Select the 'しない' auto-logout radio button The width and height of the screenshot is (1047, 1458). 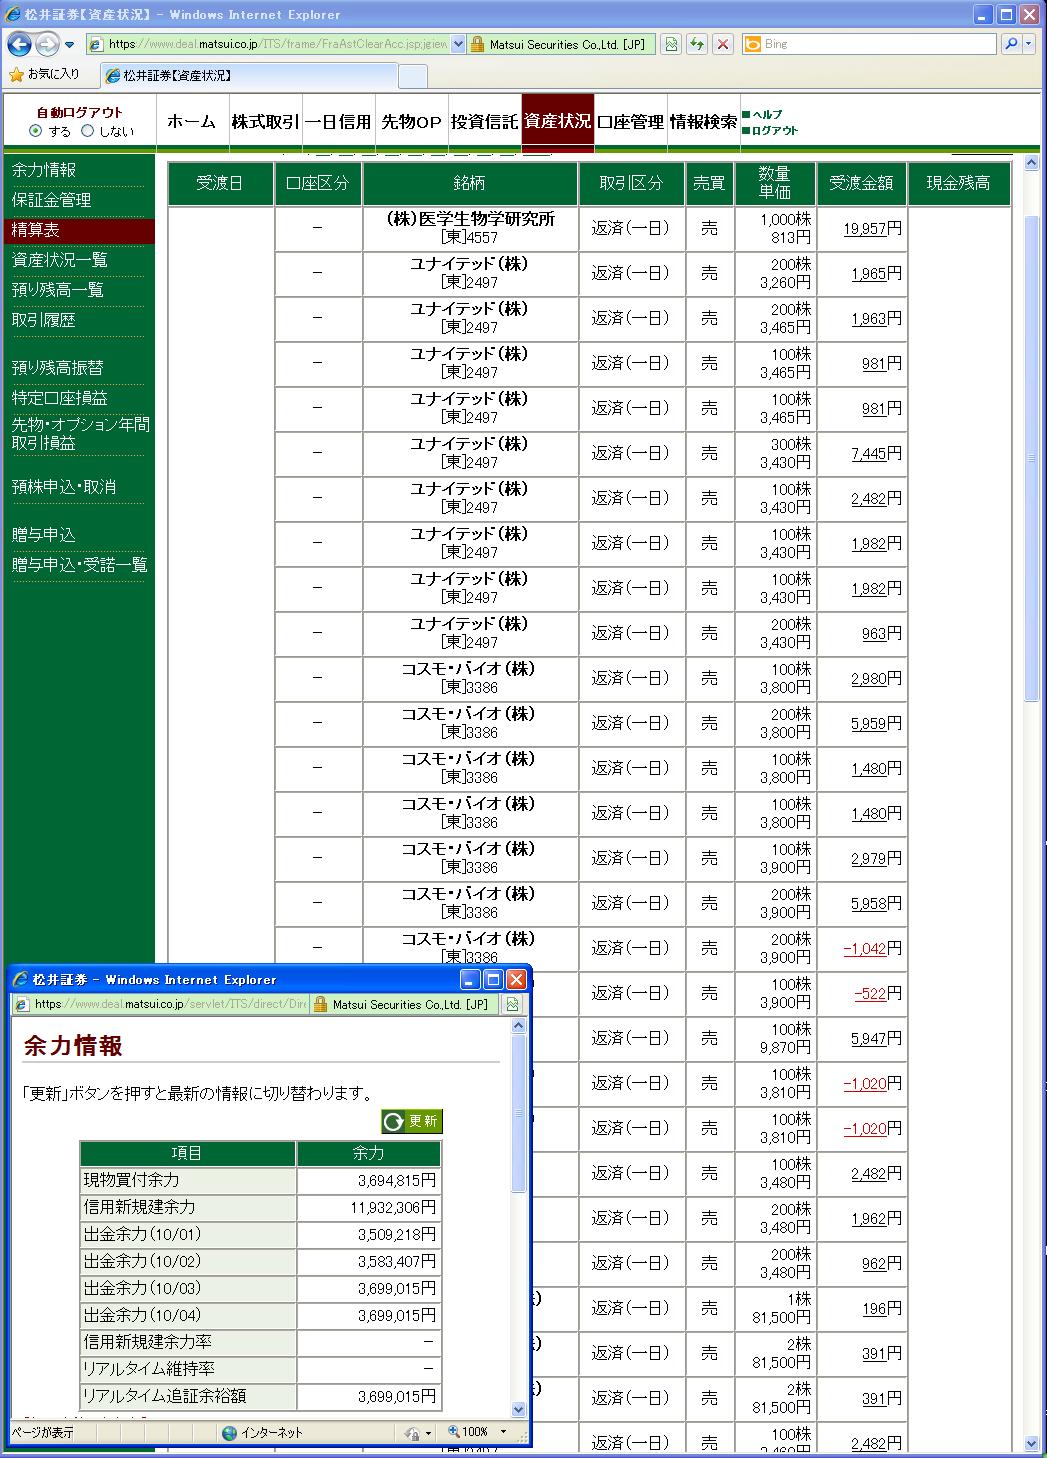pyautogui.click(x=88, y=131)
